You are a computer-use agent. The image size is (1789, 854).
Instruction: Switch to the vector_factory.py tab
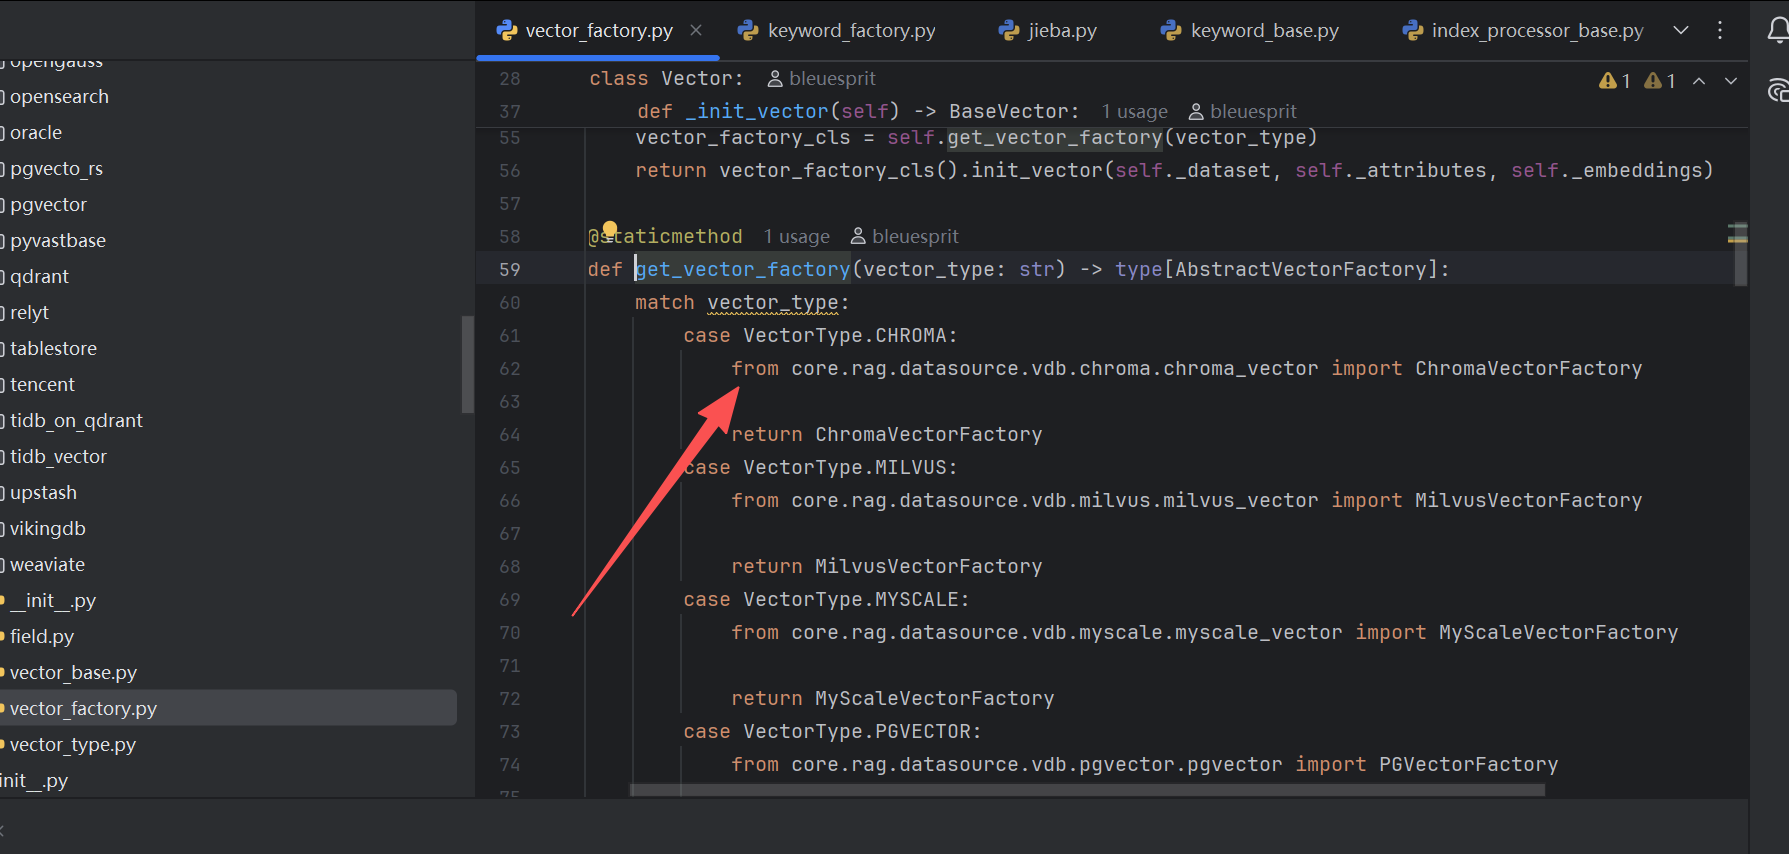598,31
